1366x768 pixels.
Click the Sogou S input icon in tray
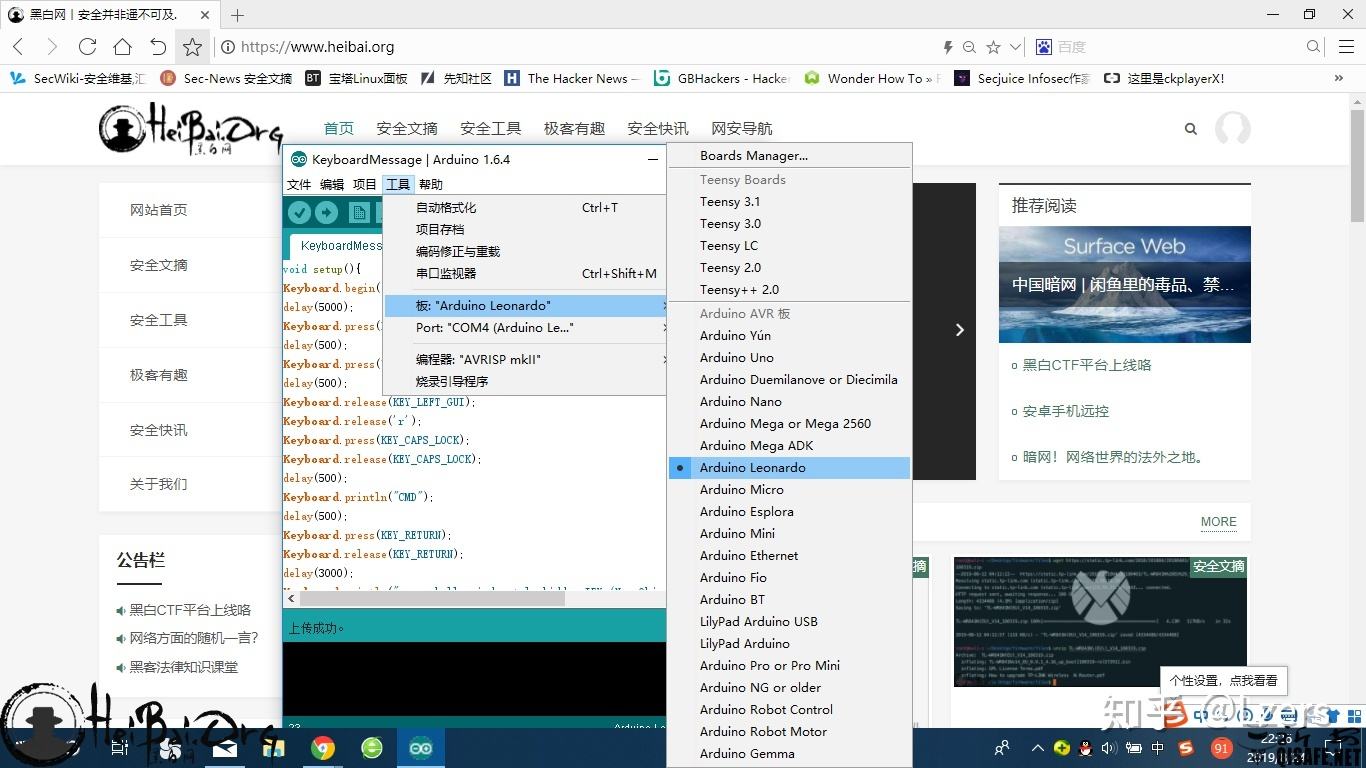pyautogui.click(x=1185, y=748)
